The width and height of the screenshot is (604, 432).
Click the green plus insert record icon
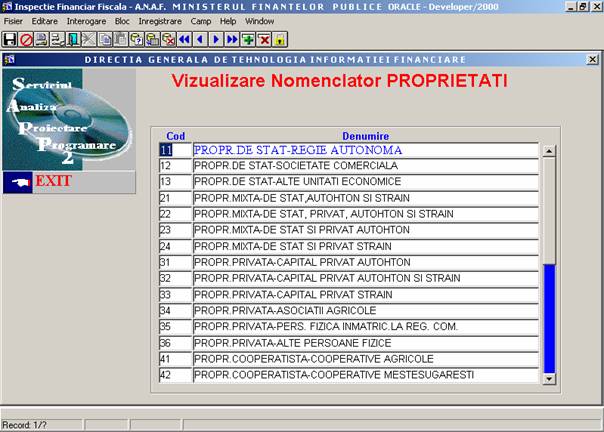[x=248, y=40]
